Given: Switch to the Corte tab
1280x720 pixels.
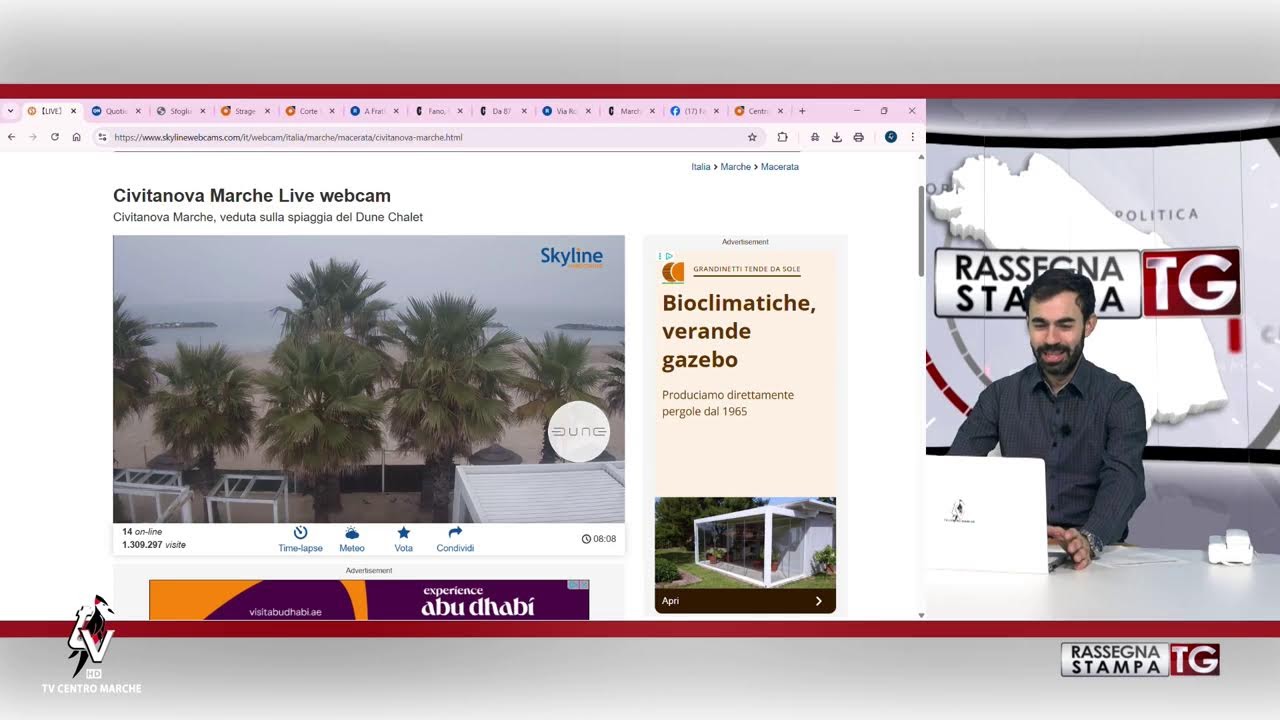Looking at the screenshot, I should [x=309, y=111].
